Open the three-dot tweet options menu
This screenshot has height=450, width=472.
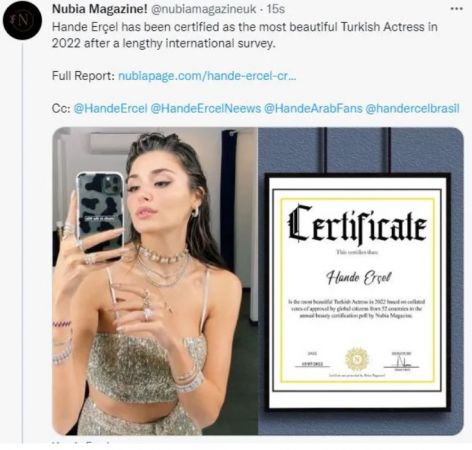(x=456, y=9)
